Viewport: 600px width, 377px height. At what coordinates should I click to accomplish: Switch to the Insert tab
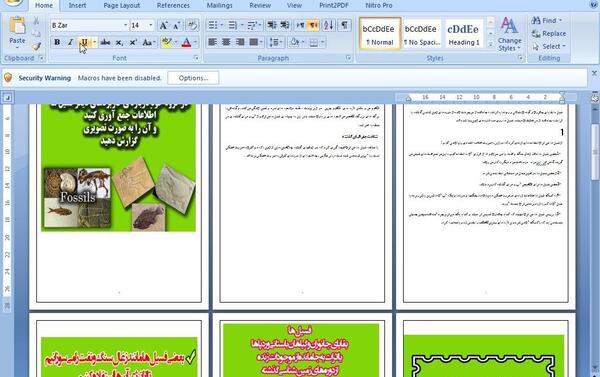77,5
